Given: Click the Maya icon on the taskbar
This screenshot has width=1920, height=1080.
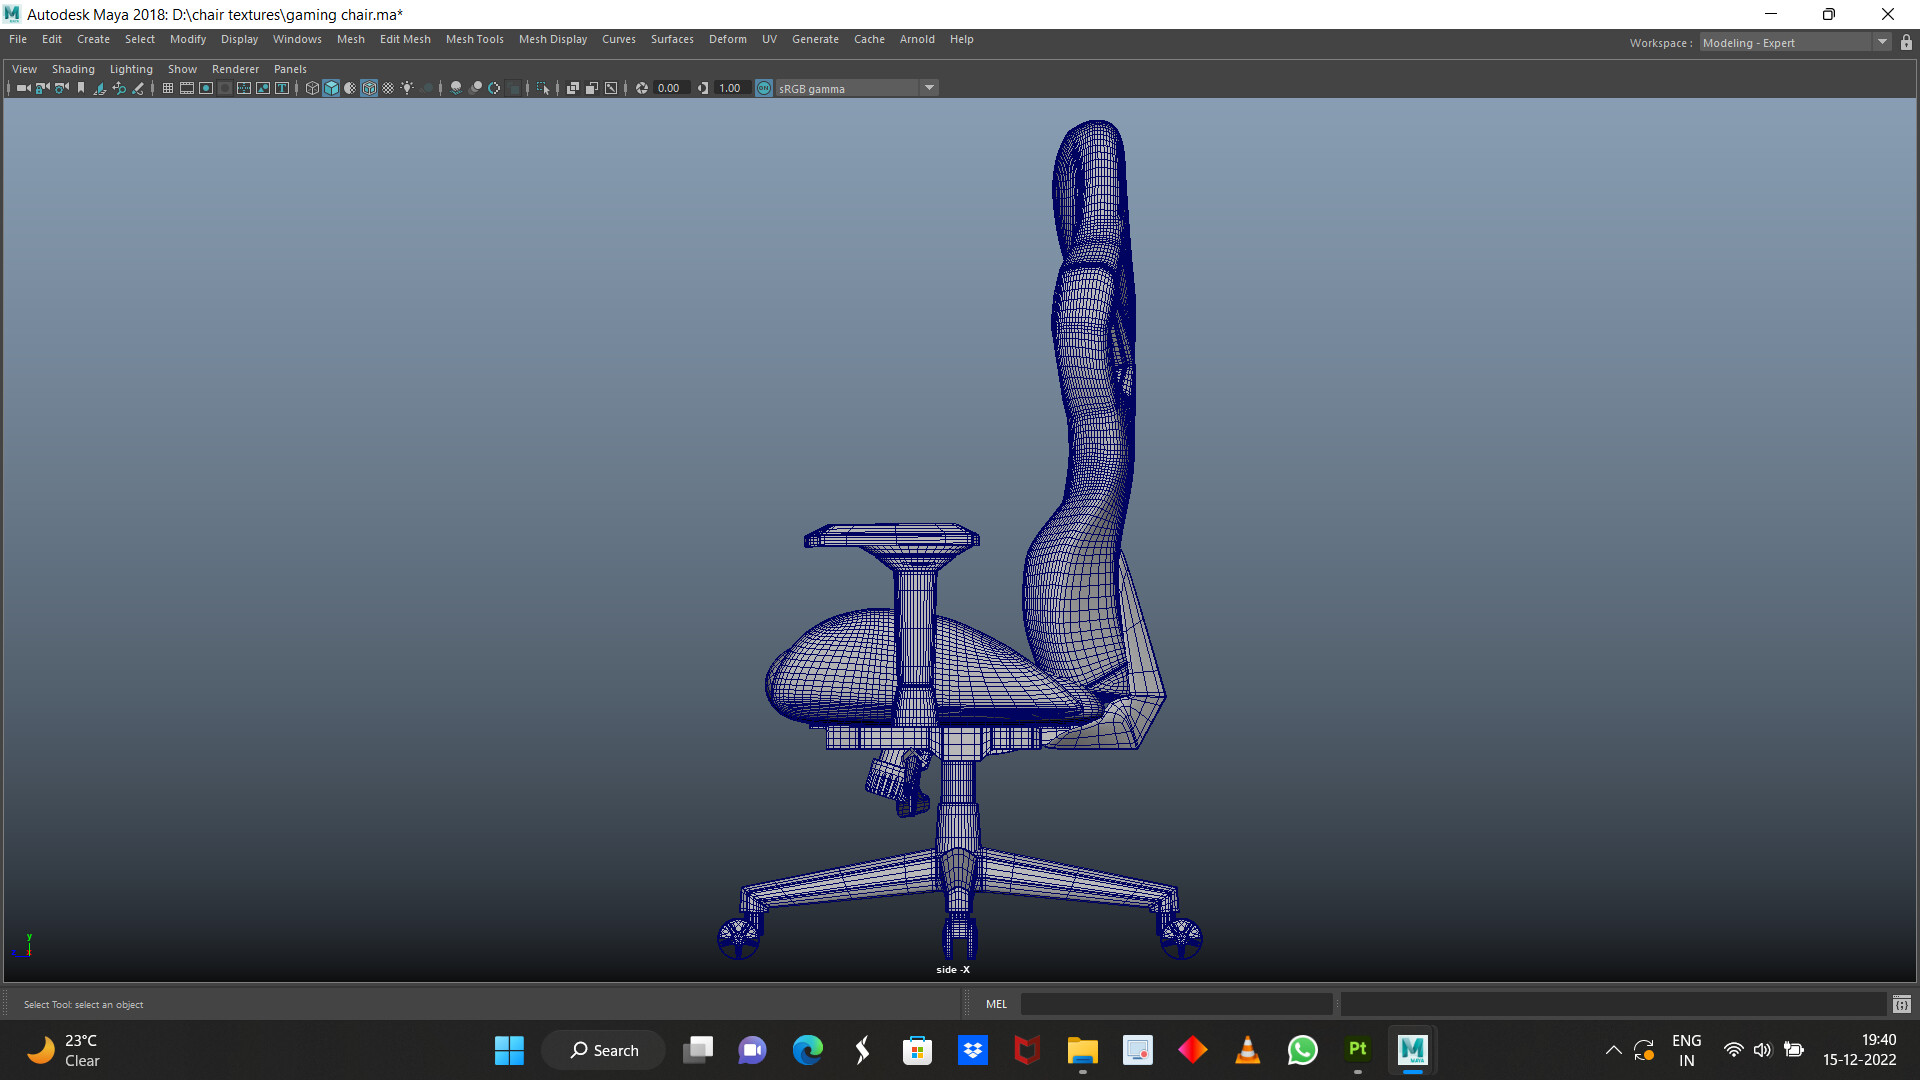Looking at the screenshot, I should (1412, 1050).
